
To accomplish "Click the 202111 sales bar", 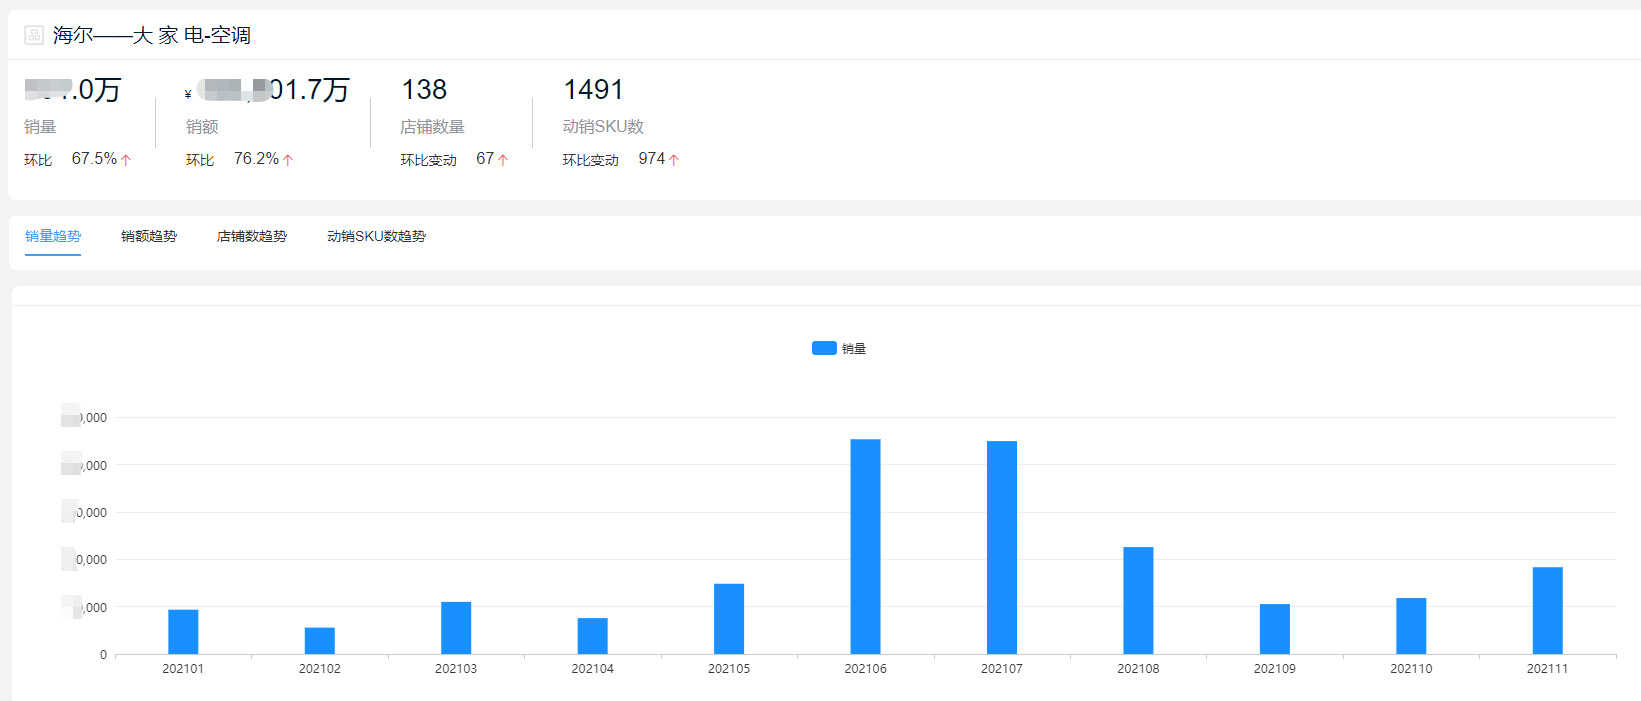I will pos(1547,611).
